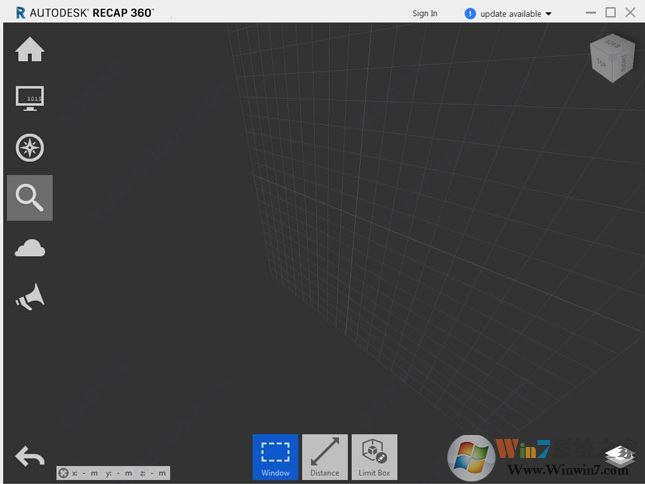The image size is (645, 484).
Task: Click the megaphone feedback icon
Action: click(30, 298)
